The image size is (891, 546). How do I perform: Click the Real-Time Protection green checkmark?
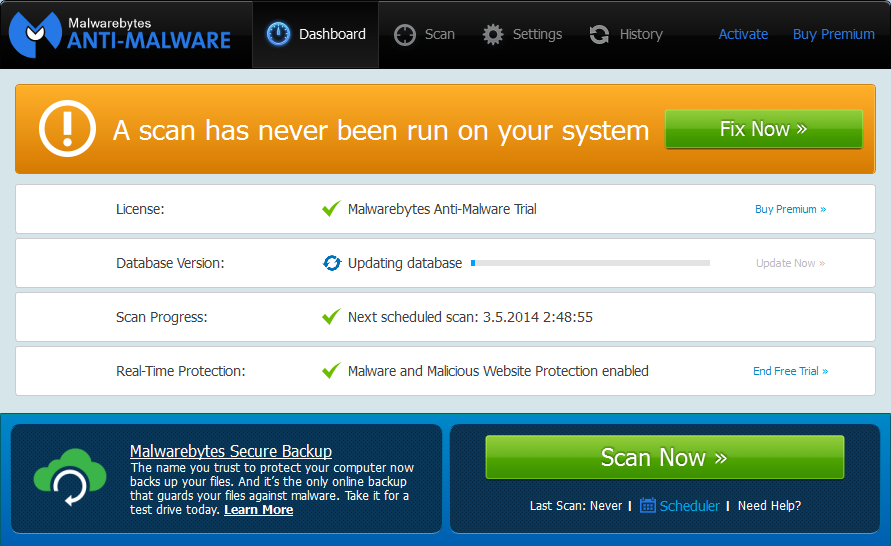click(331, 370)
